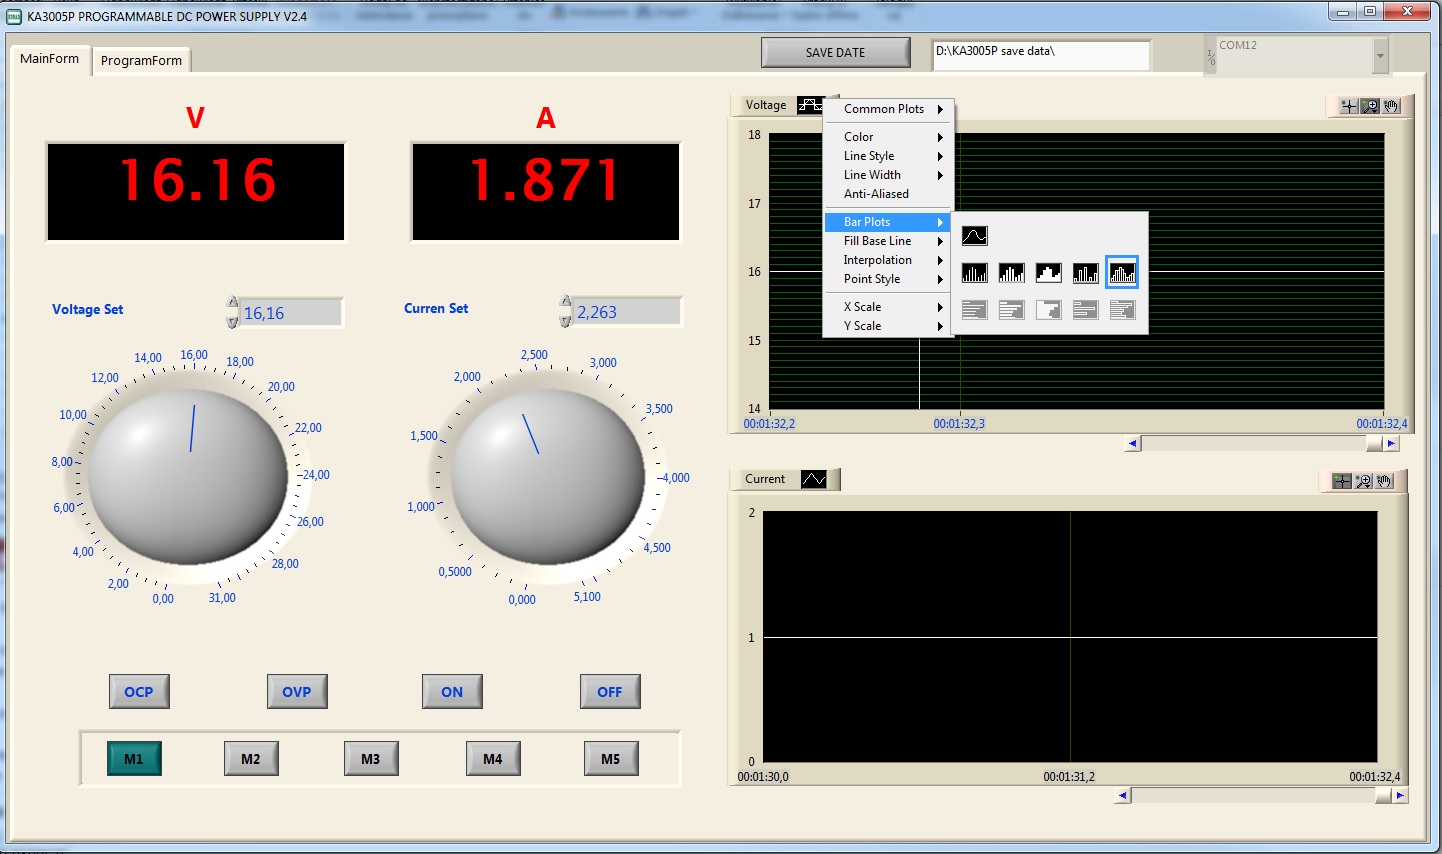Select the pan hand tool on Current graph
Screen dimensions: 1442x854
point(1385,481)
